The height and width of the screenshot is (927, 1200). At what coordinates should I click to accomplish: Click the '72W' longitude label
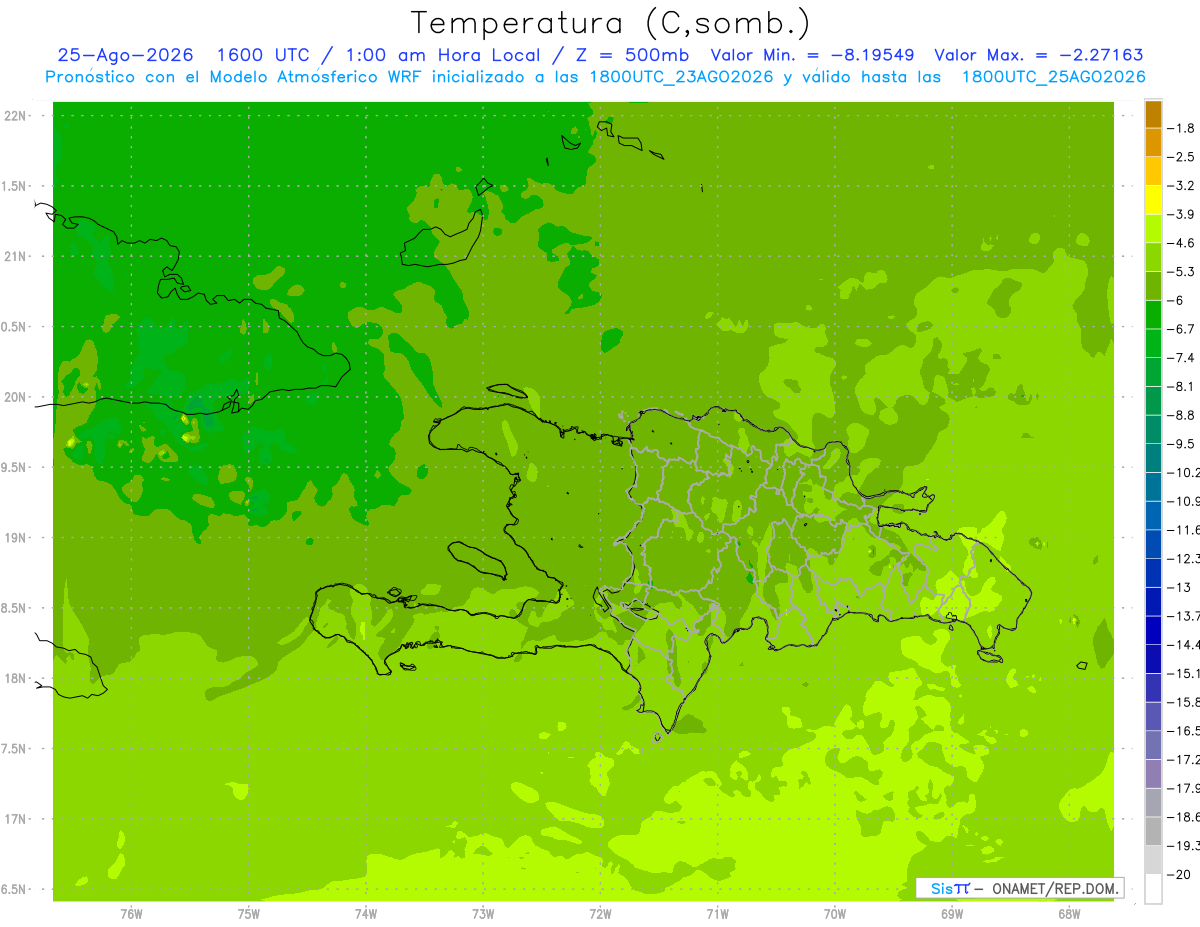point(600,913)
